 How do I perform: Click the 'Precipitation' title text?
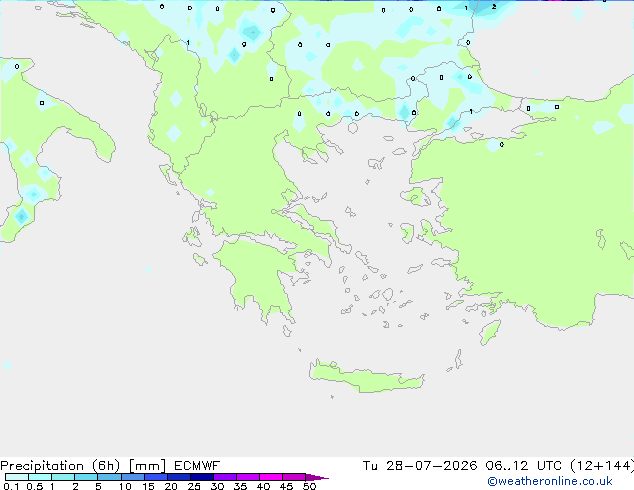click(42, 466)
